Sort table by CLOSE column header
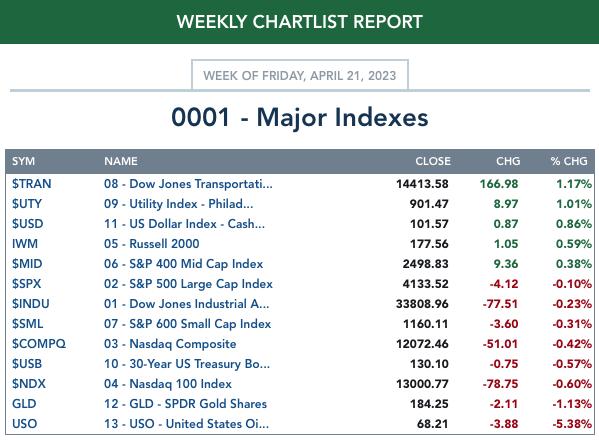Screen dimensions: 599x440 click(x=433, y=161)
